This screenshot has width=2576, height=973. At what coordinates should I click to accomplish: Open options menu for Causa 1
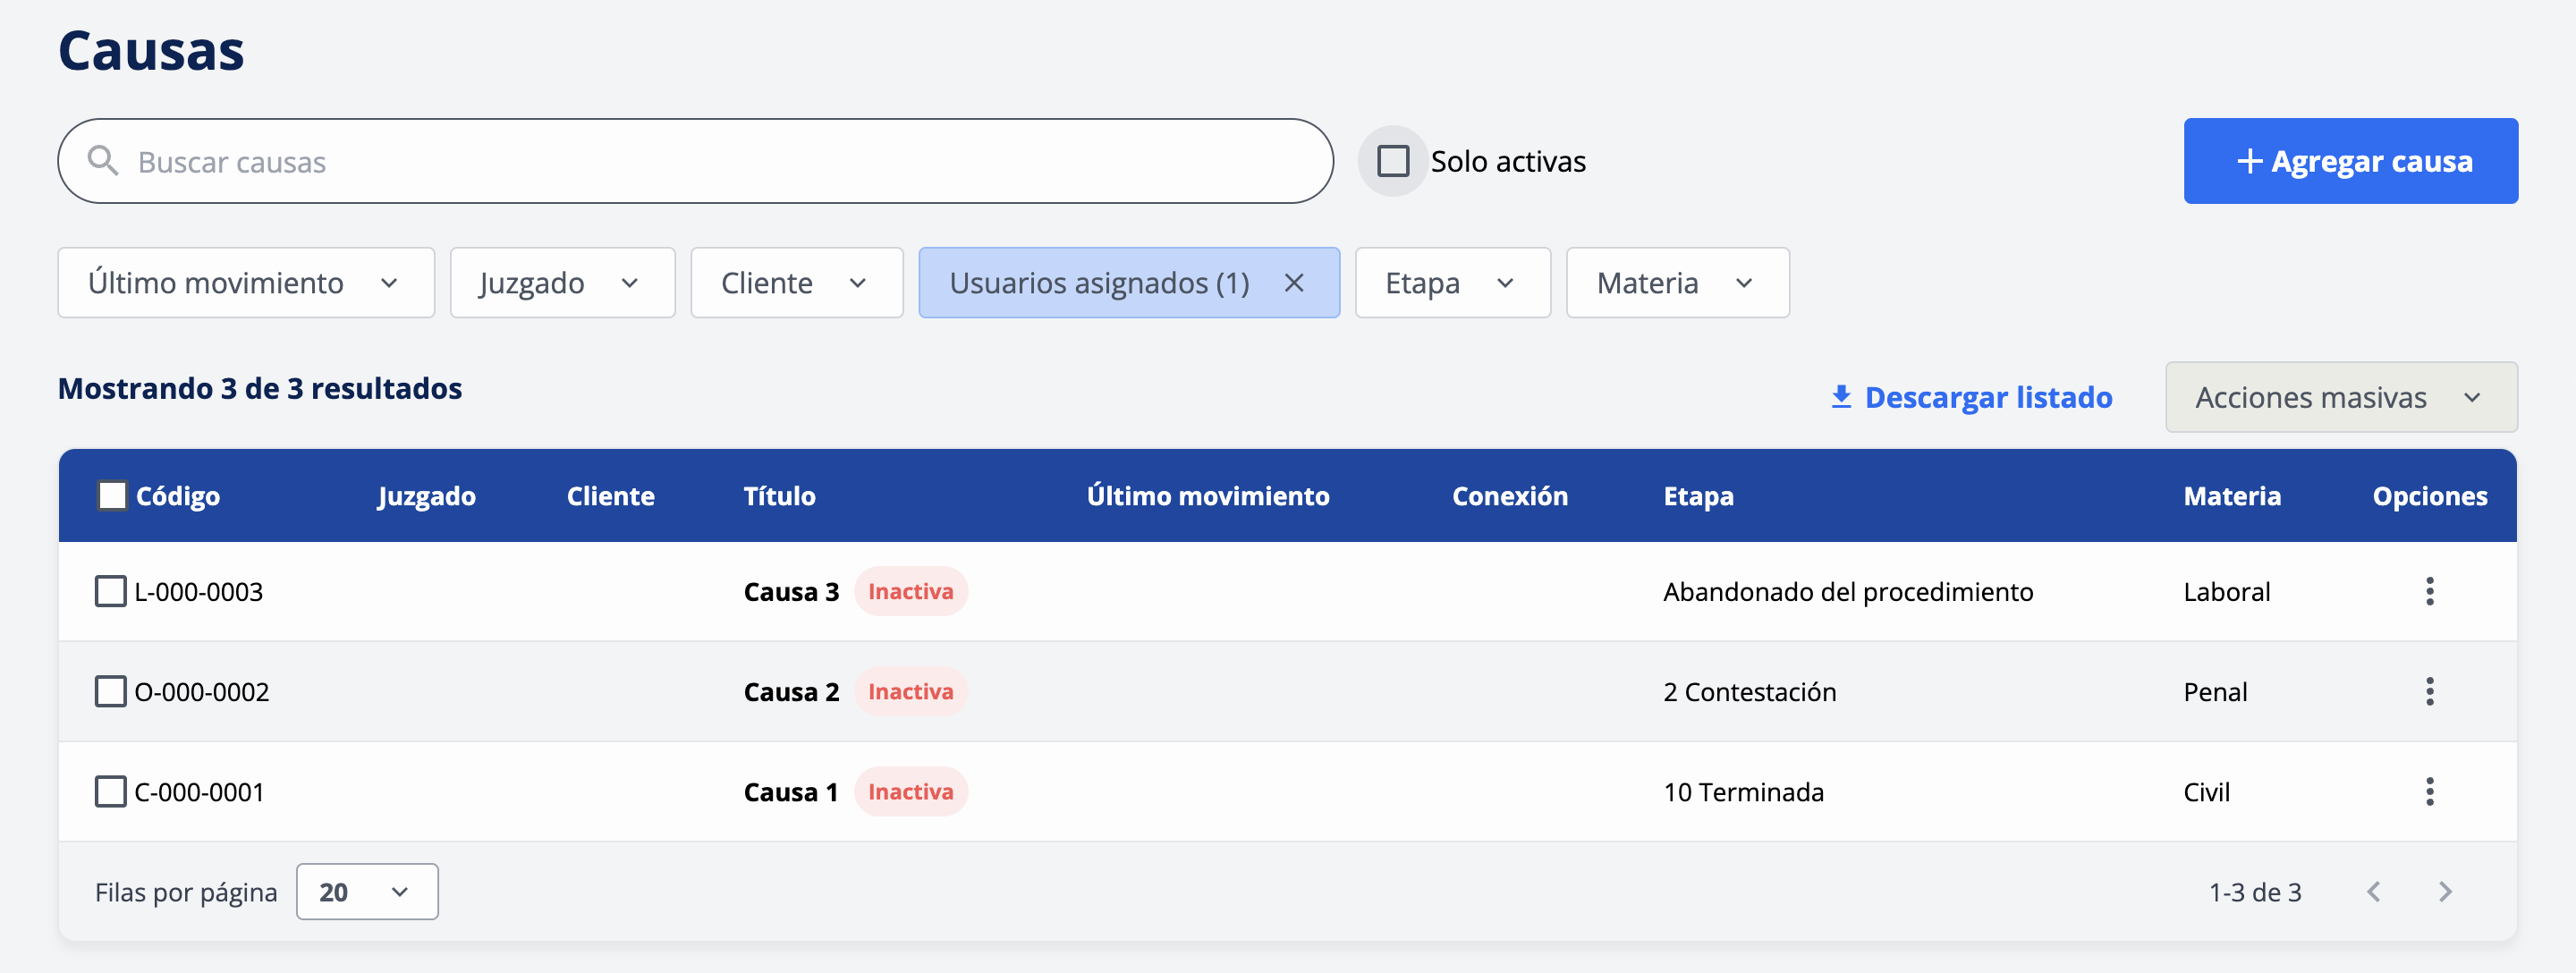pos(2429,791)
